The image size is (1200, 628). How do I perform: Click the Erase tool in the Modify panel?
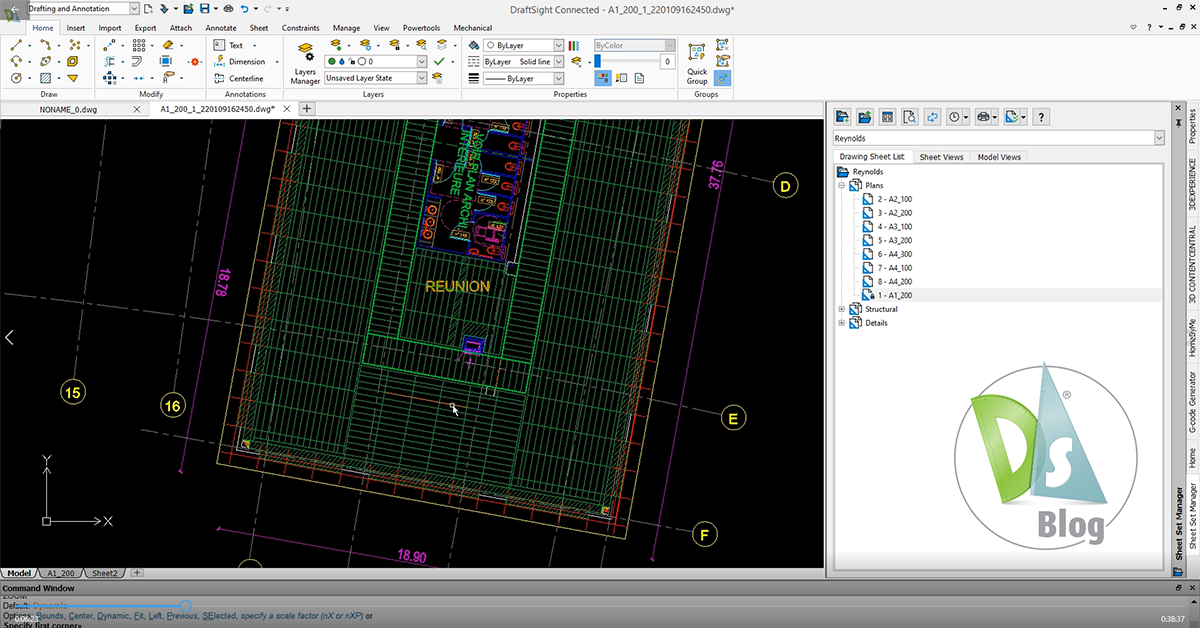(168, 46)
